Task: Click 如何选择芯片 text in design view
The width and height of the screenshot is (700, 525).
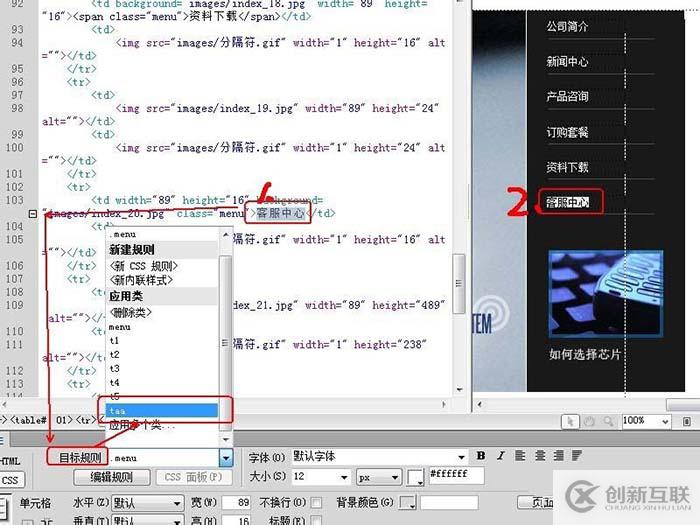Action: (585, 355)
